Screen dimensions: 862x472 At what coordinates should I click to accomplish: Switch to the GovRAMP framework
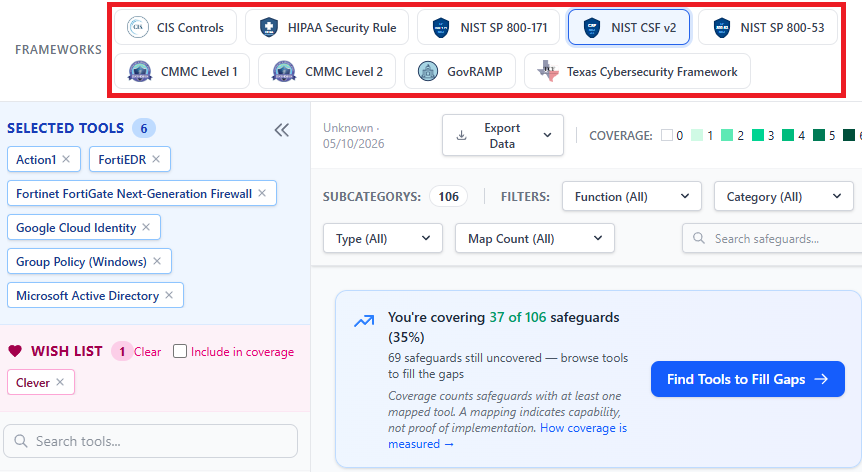coord(460,71)
